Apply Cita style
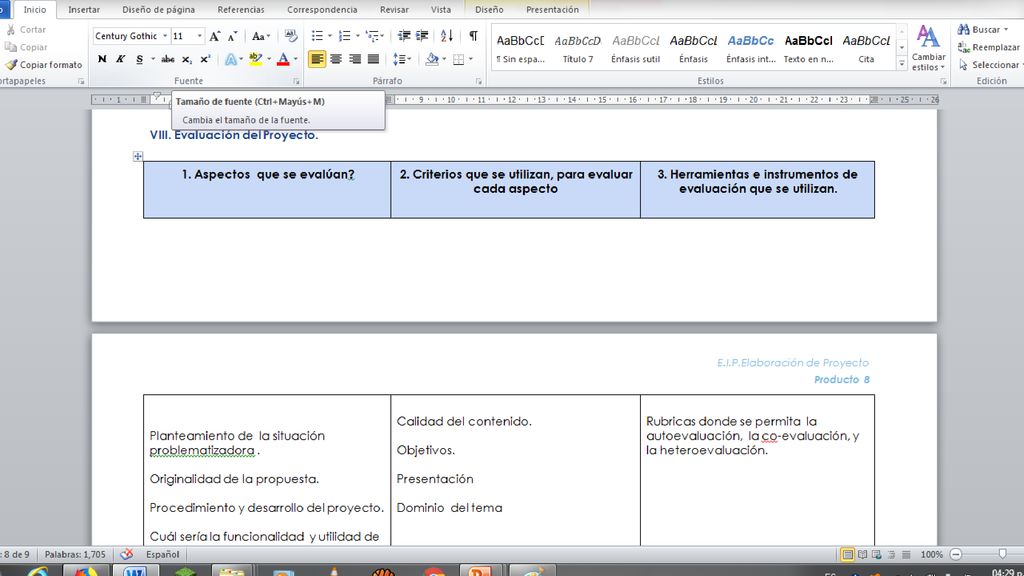The height and width of the screenshot is (576, 1024). 866,48
